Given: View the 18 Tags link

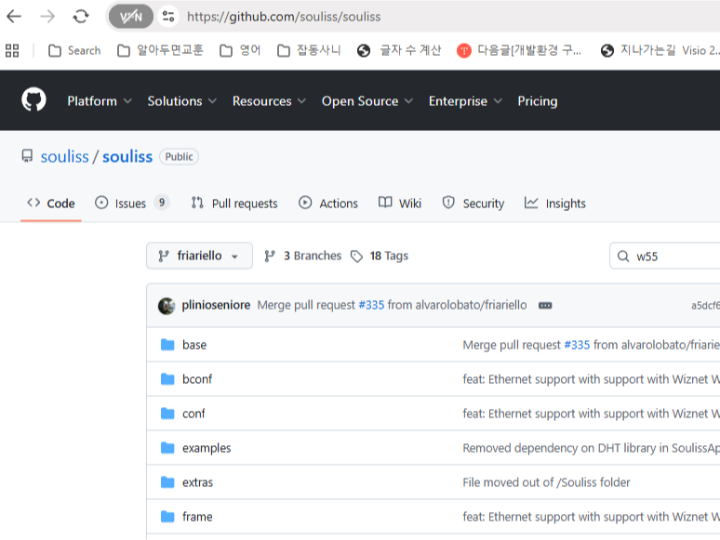Looking at the screenshot, I should (x=379, y=256).
